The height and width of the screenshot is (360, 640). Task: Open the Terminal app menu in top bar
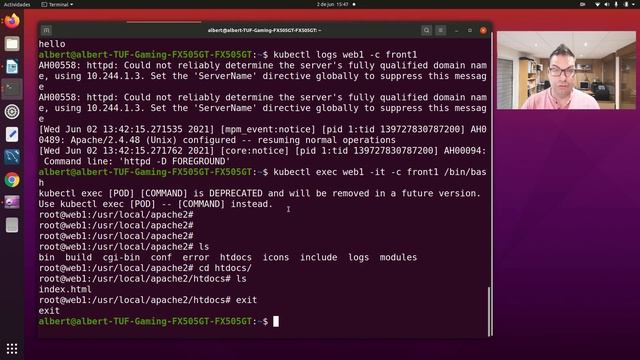click(x=58, y=4)
